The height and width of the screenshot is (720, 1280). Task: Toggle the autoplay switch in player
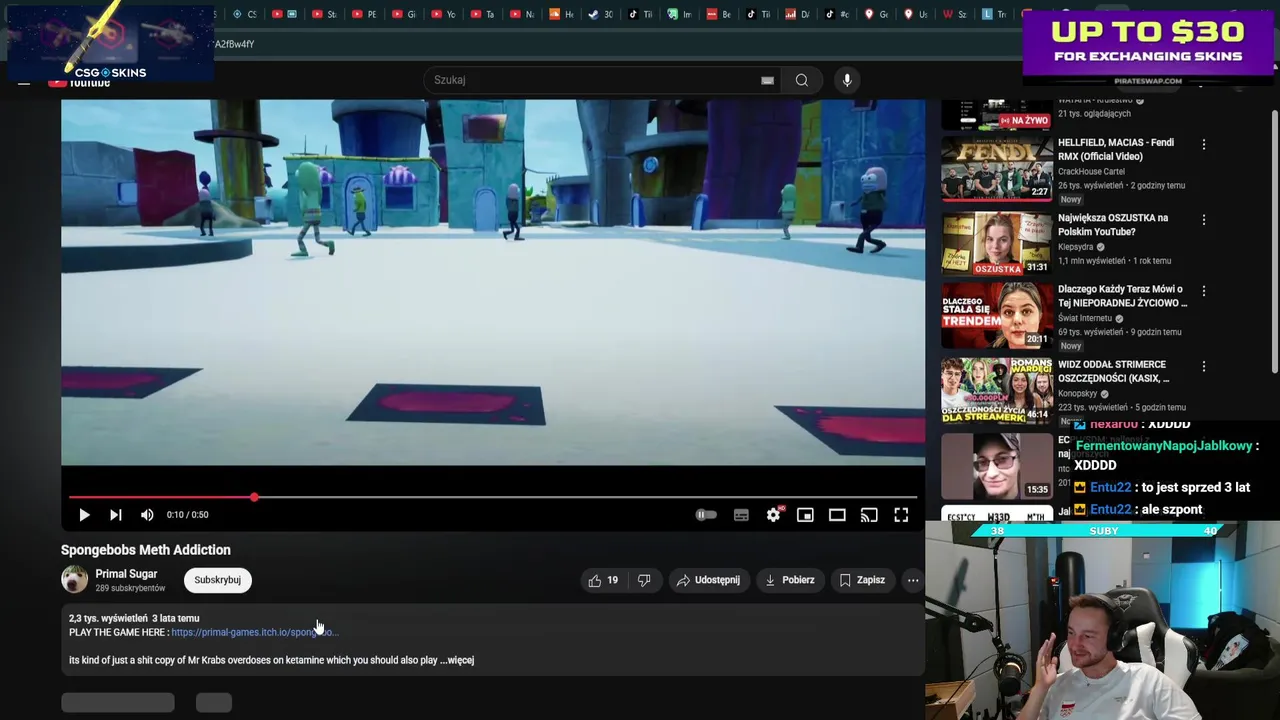click(706, 515)
